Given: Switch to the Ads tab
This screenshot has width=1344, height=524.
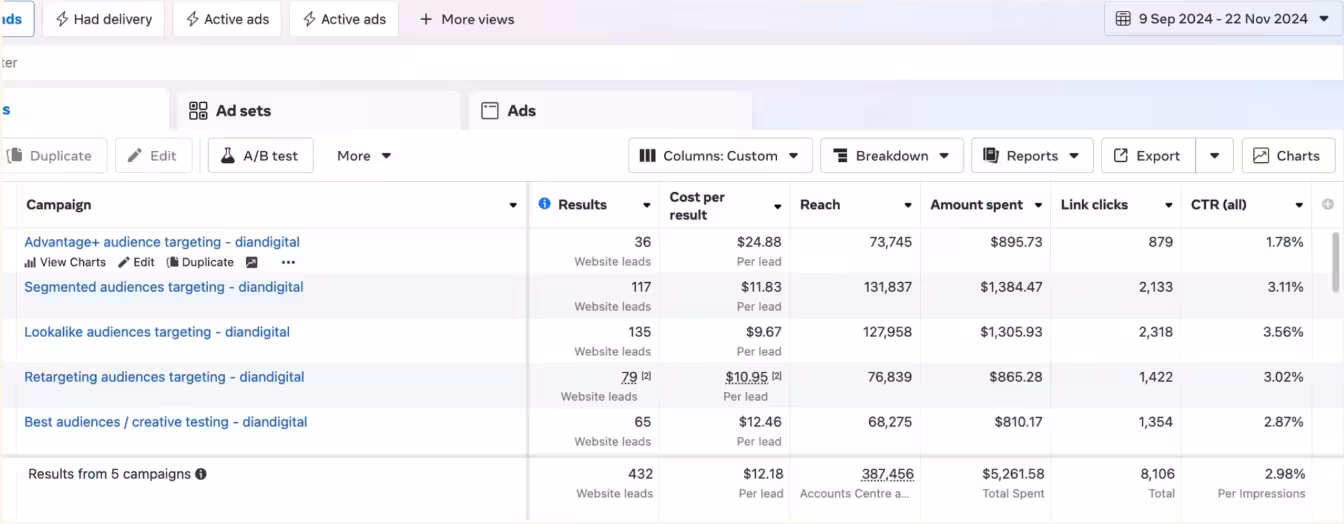Looking at the screenshot, I should point(610,111).
